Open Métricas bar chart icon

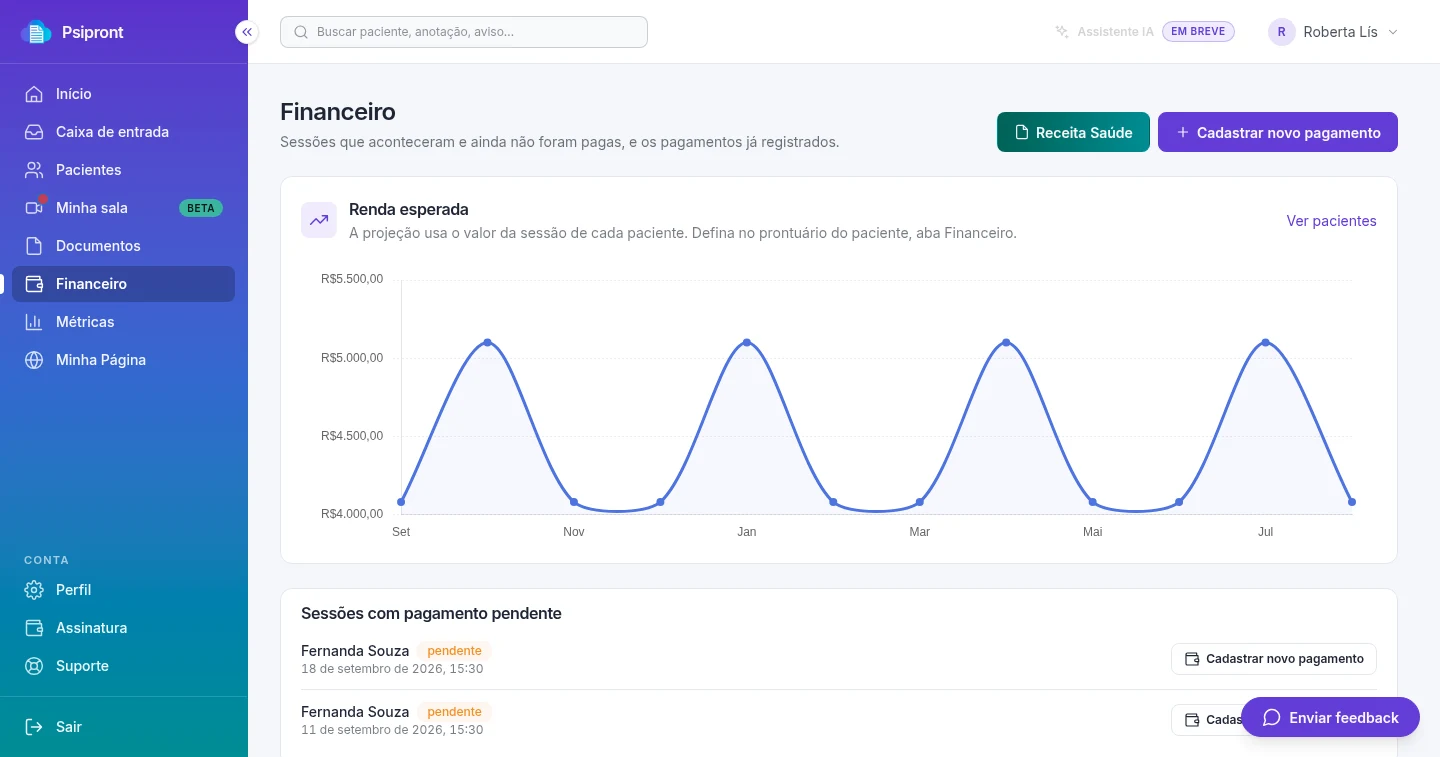click(x=34, y=322)
